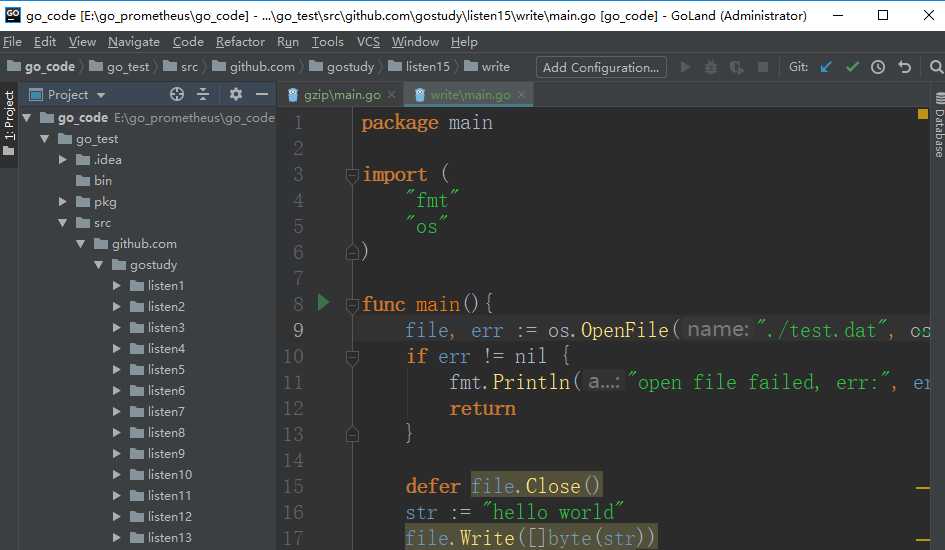Image resolution: width=945 pixels, height=550 pixels.
Task: Select the listen5 folder
Action: pyautogui.click(x=166, y=369)
